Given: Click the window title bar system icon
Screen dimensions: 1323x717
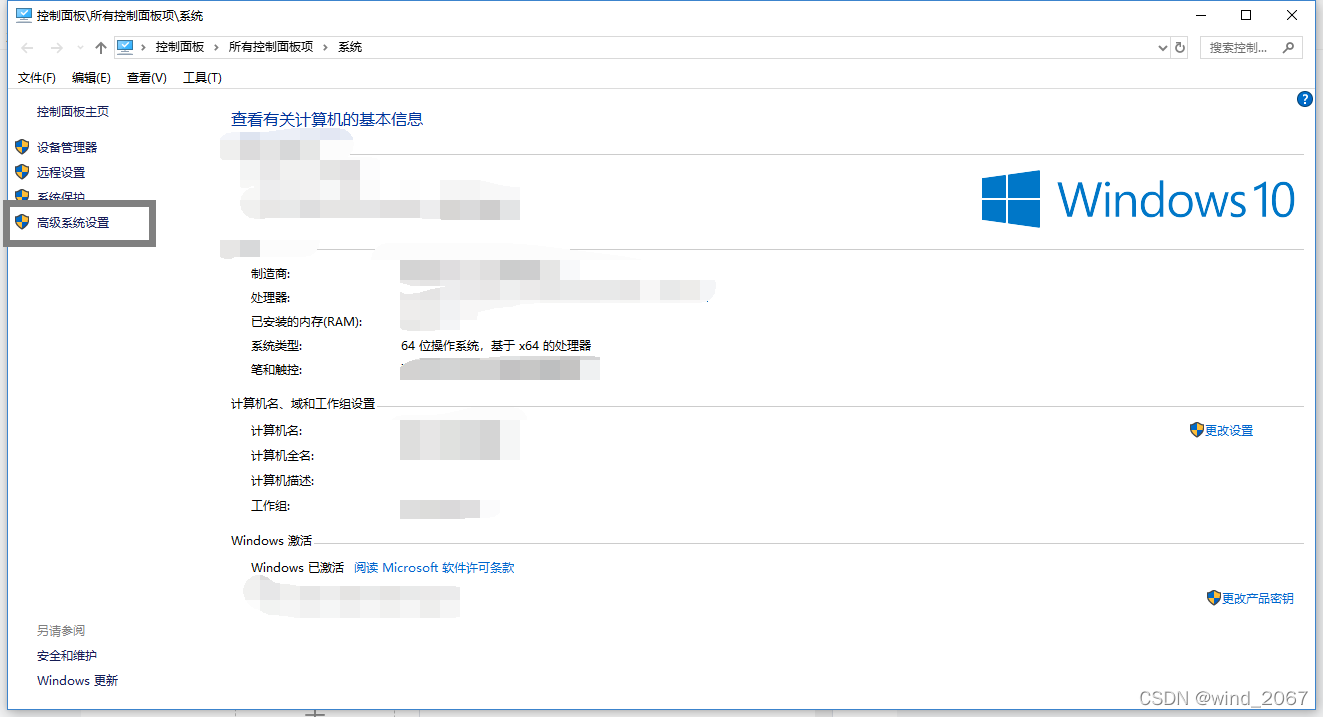Looking at the screenshot, I should (x=24, y=15).
